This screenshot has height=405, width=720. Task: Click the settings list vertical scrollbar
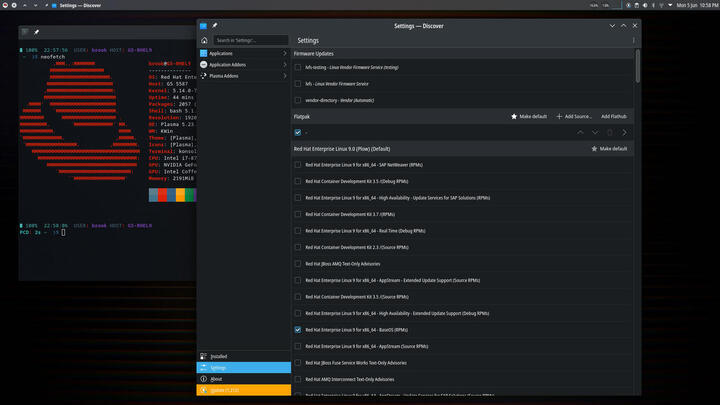[637, 67]
